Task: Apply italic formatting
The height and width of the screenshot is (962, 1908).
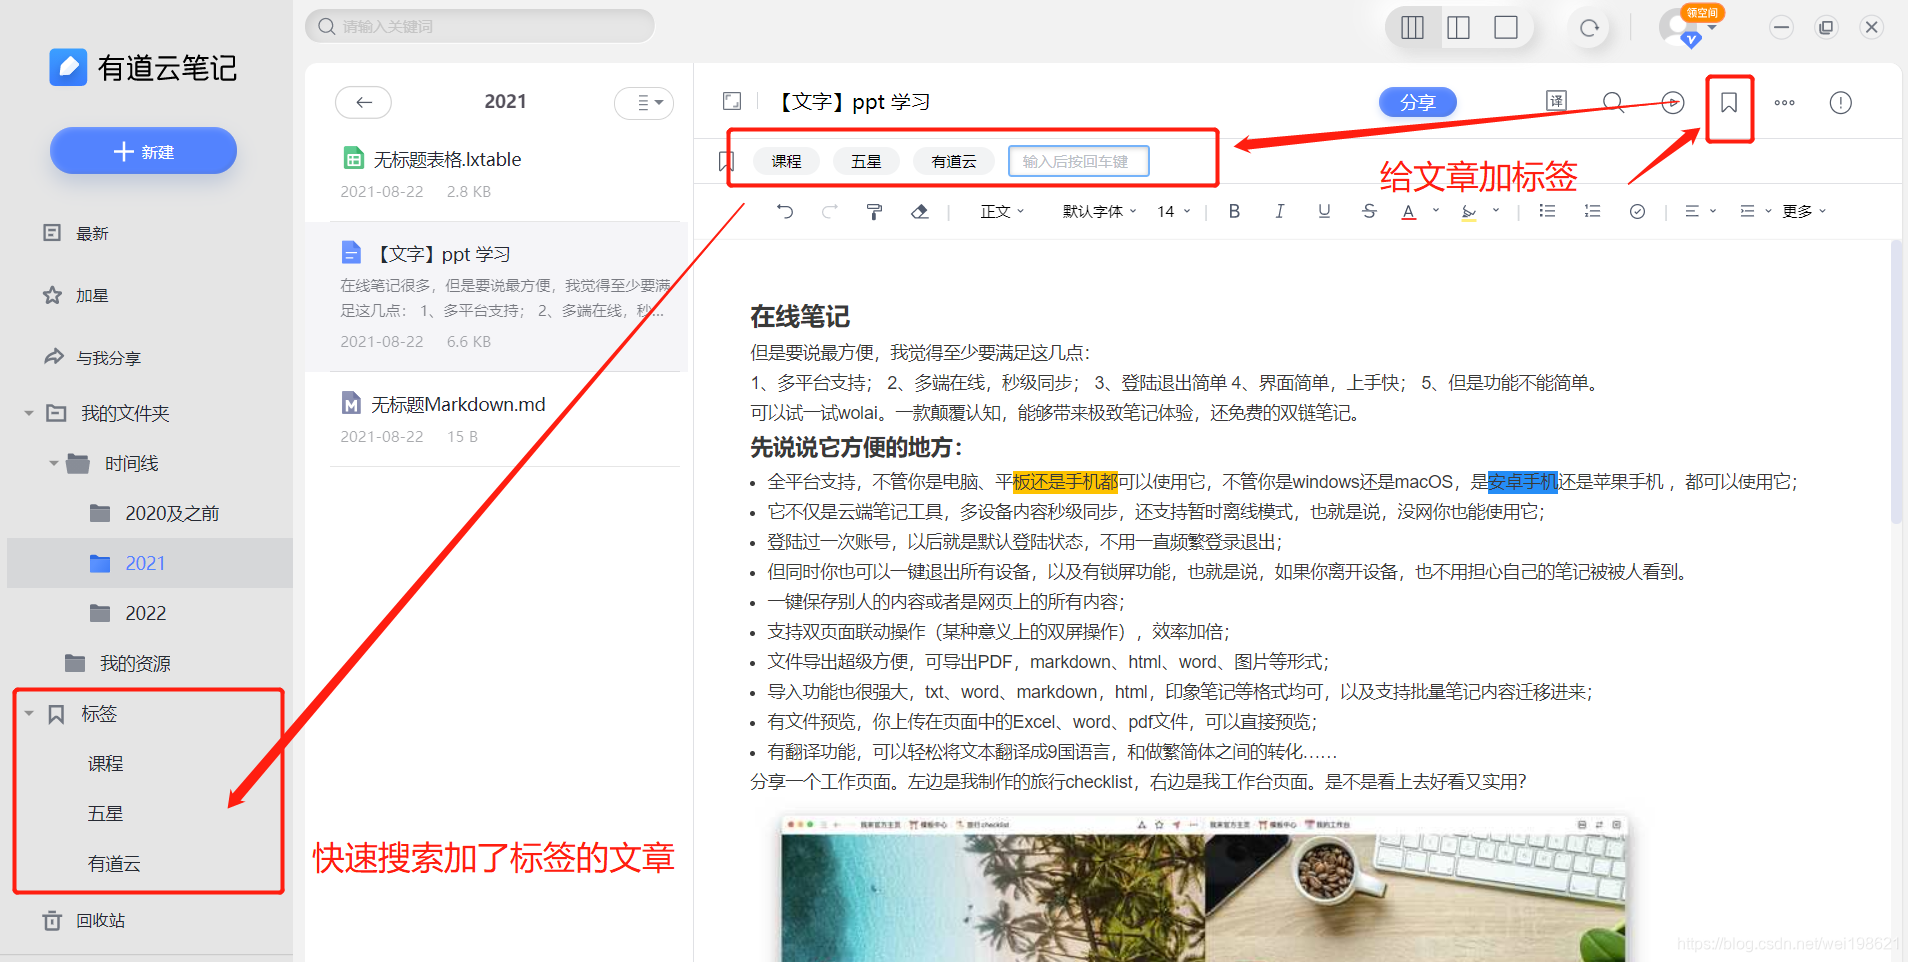Action: point(1279,211)
